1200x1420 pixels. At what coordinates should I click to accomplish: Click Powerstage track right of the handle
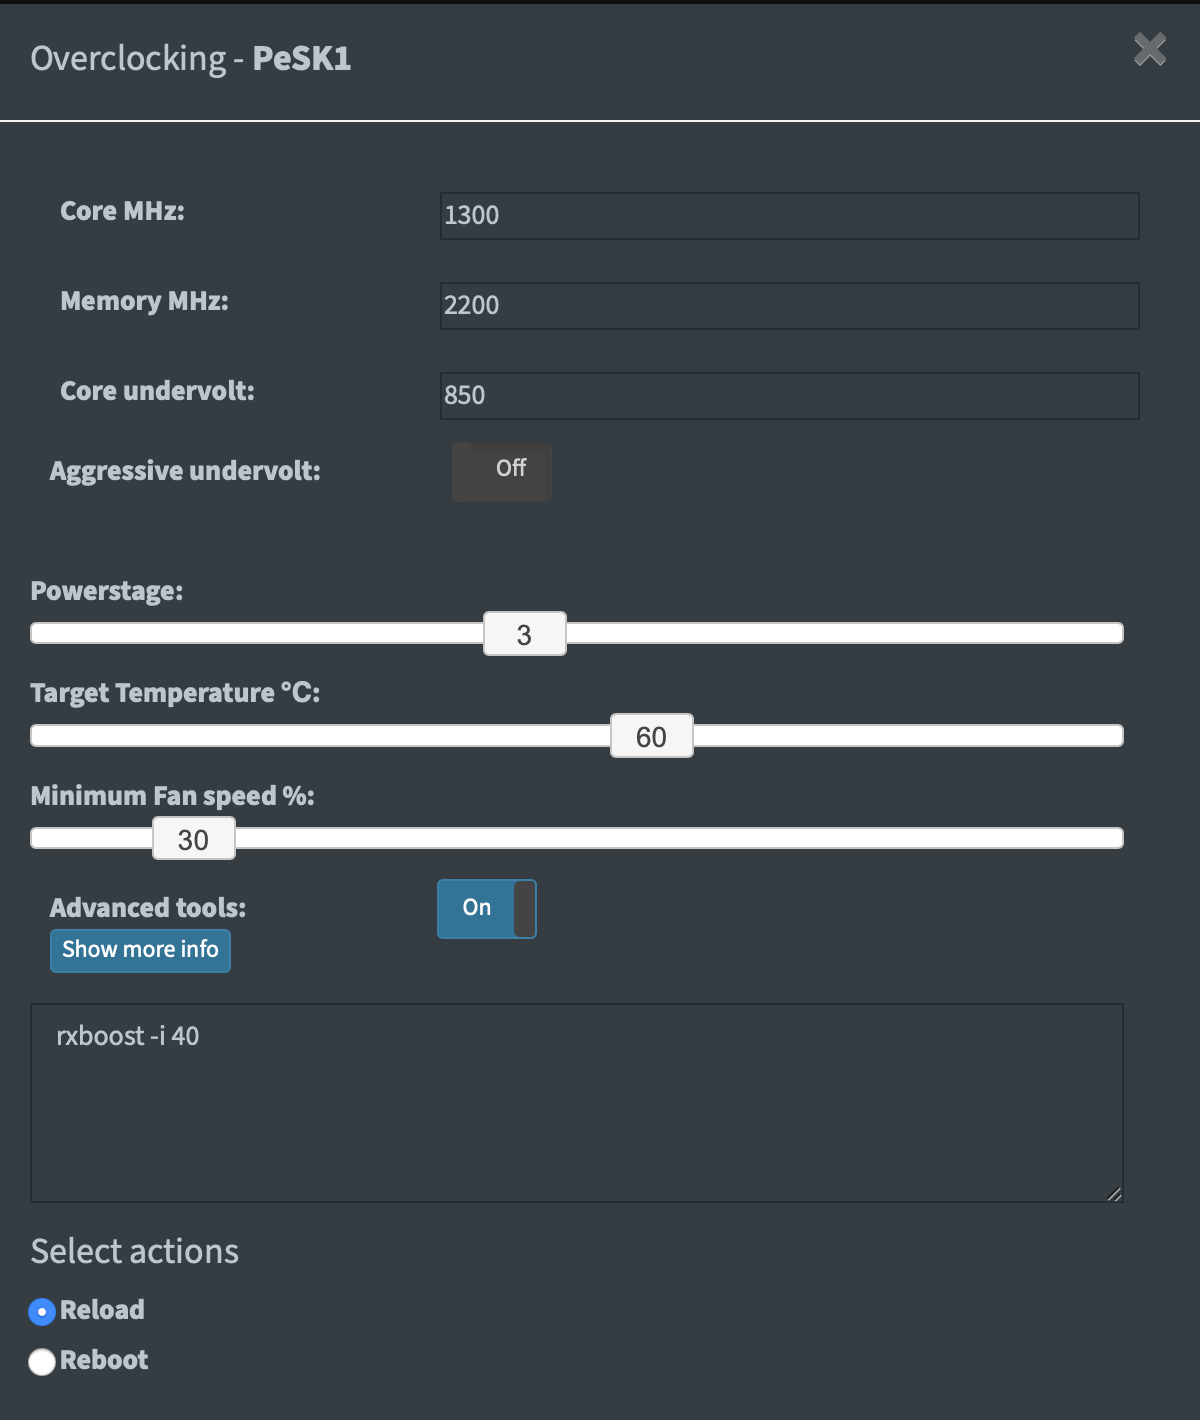845,633
